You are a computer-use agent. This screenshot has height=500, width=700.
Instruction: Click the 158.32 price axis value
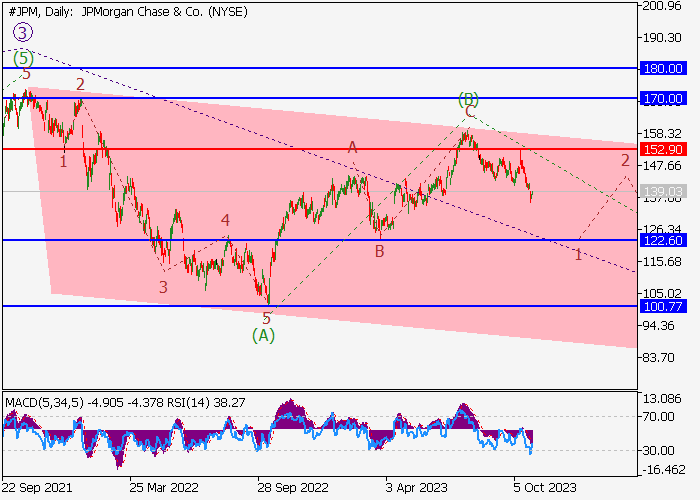point(662,133)
